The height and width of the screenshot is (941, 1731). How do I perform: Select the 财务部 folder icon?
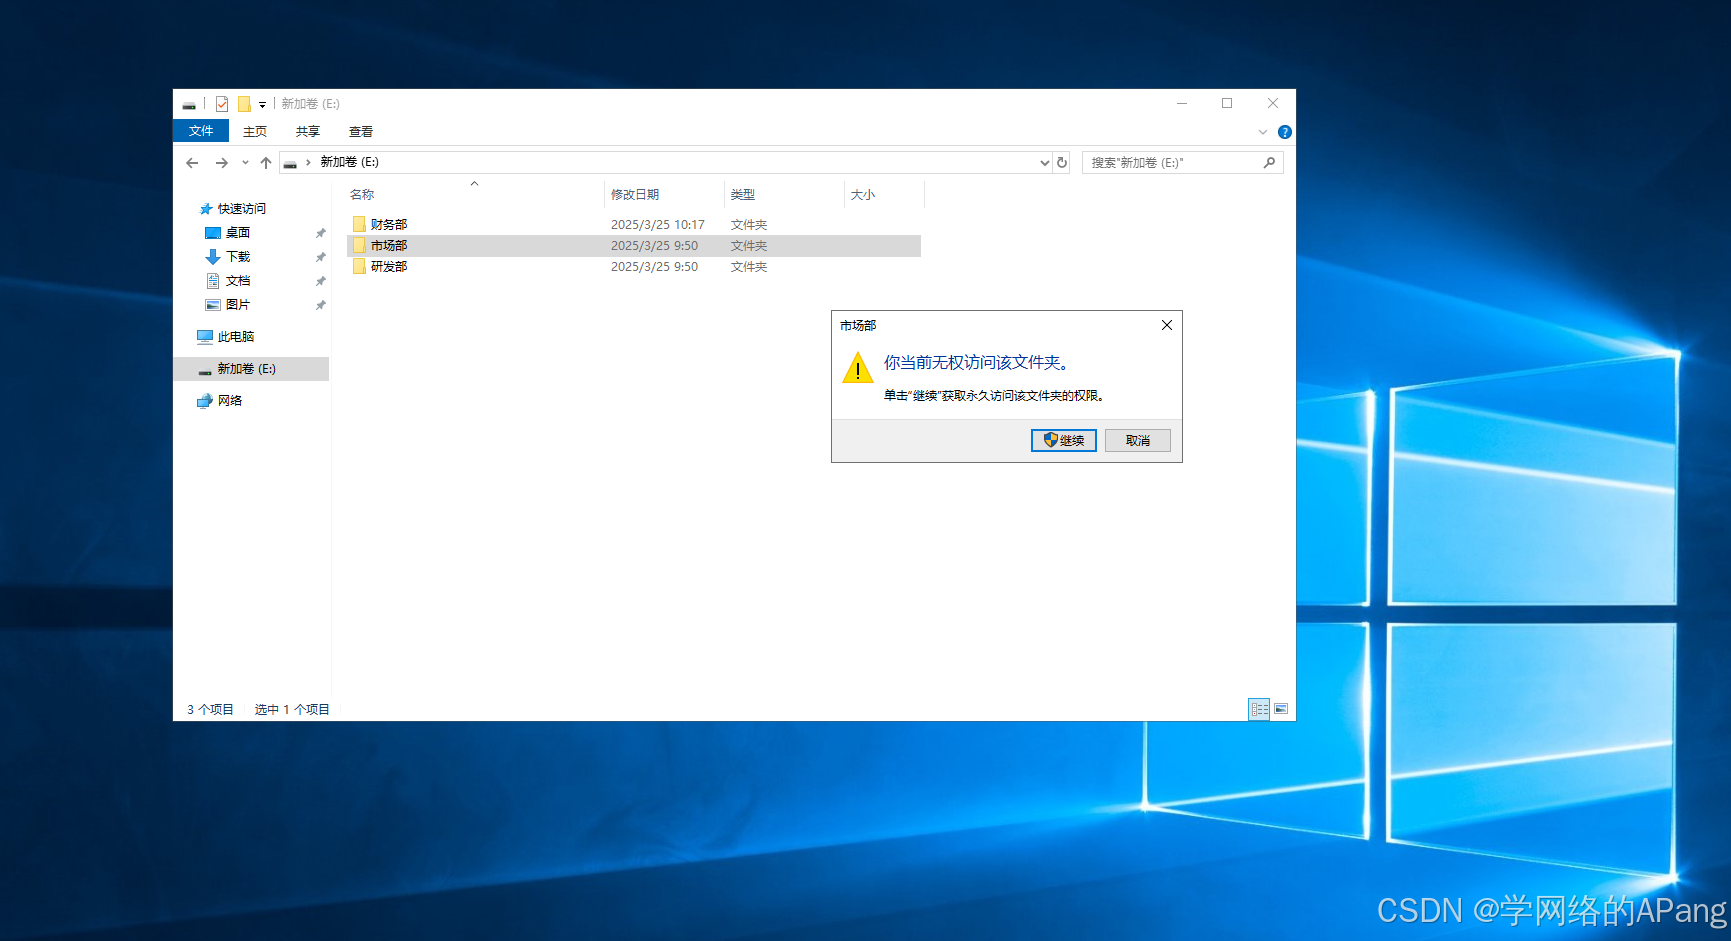coord(359,224)
